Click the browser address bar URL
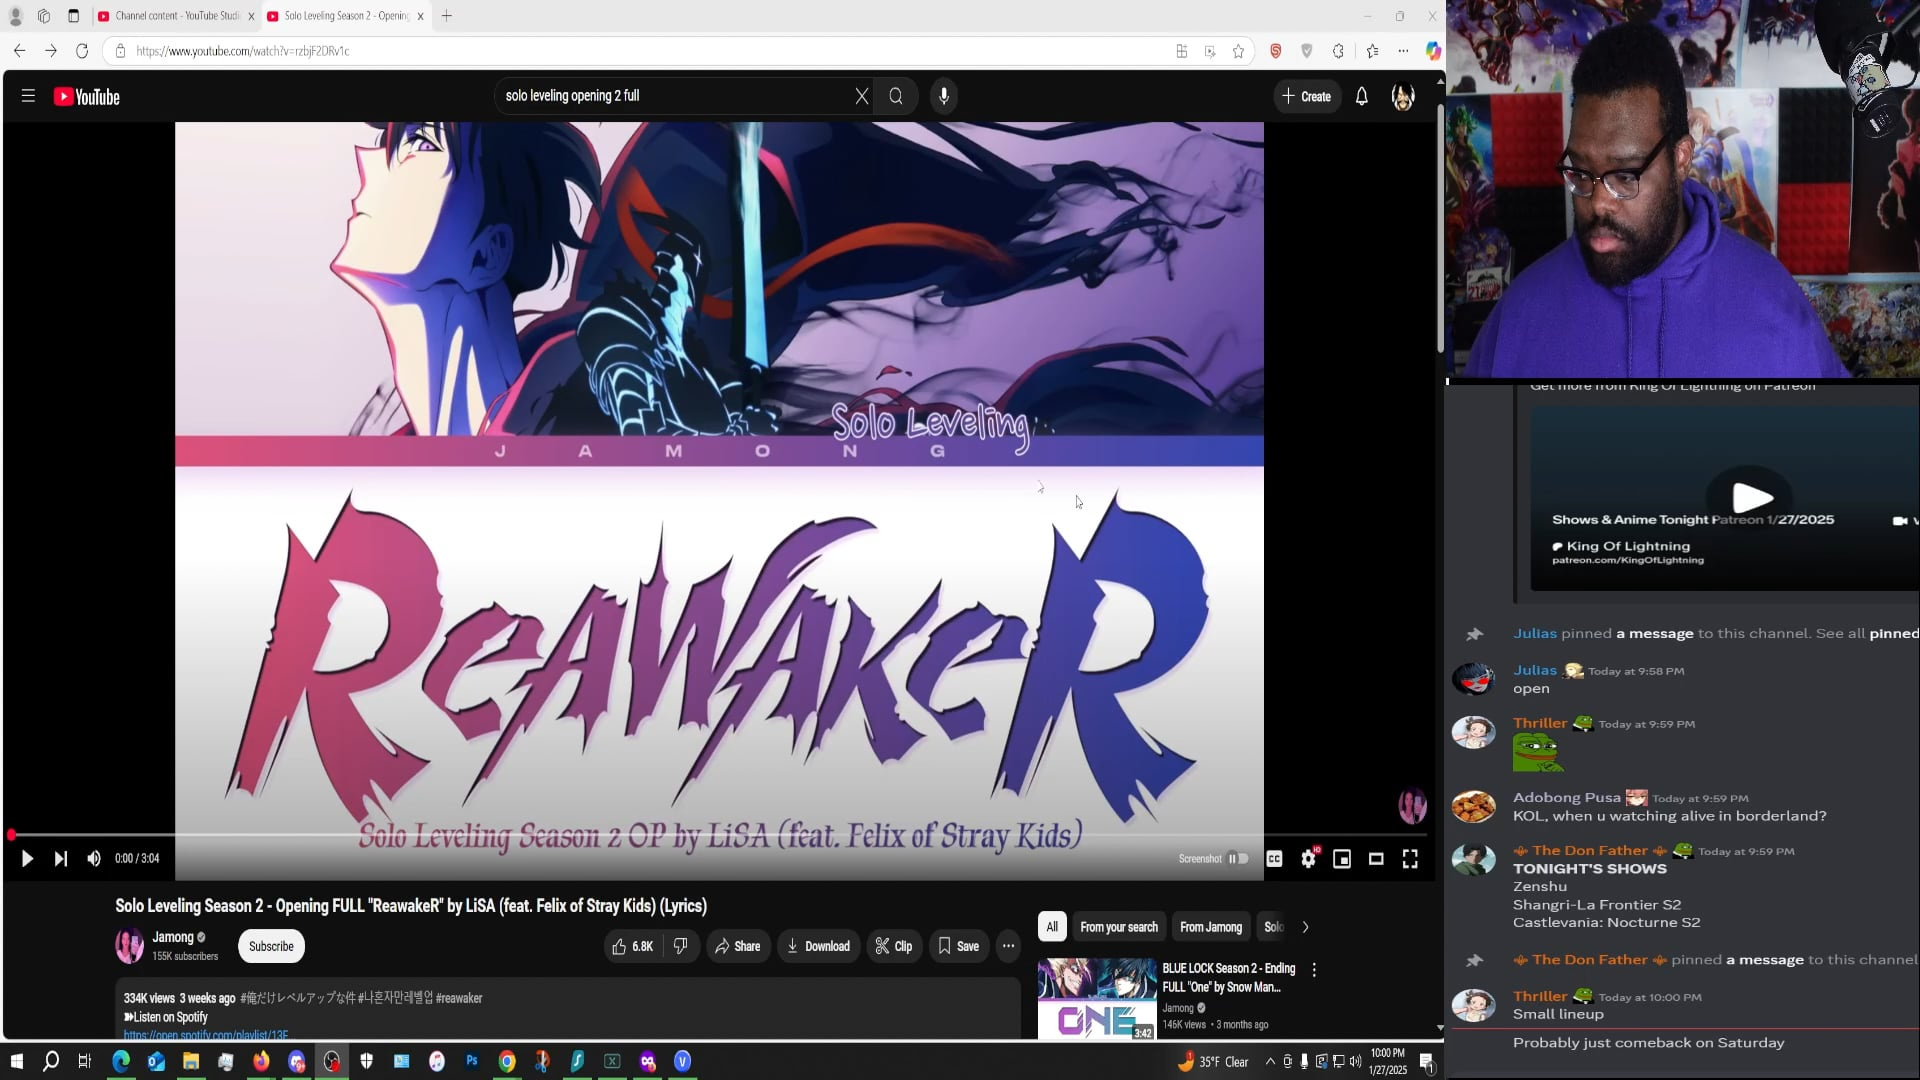This screenshot has width=1920, height=1080. point(243,51)
